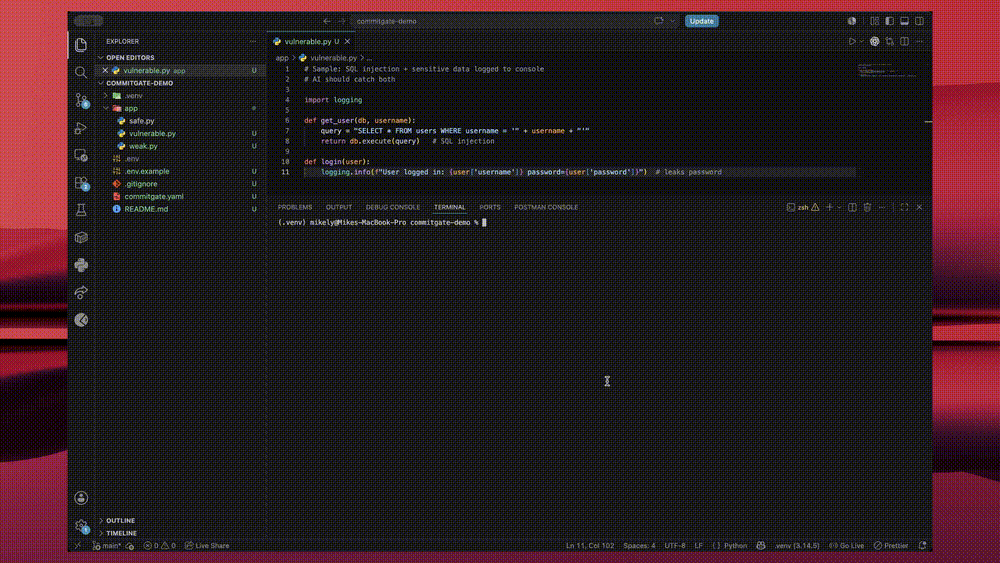Split the terminal panel
The width and height of the screenshot is (1000, 563).
[x=852, y=207]
